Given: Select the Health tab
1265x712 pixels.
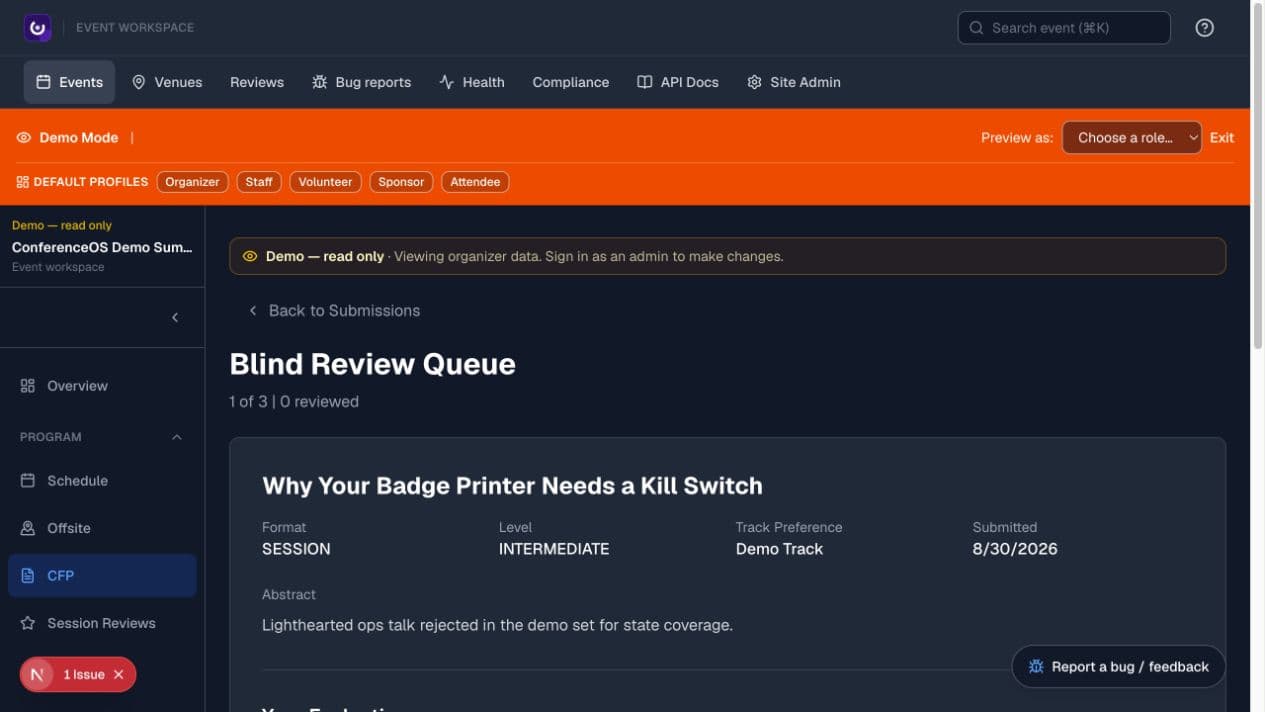Looking at the screenshot, I should click(471, 82).
